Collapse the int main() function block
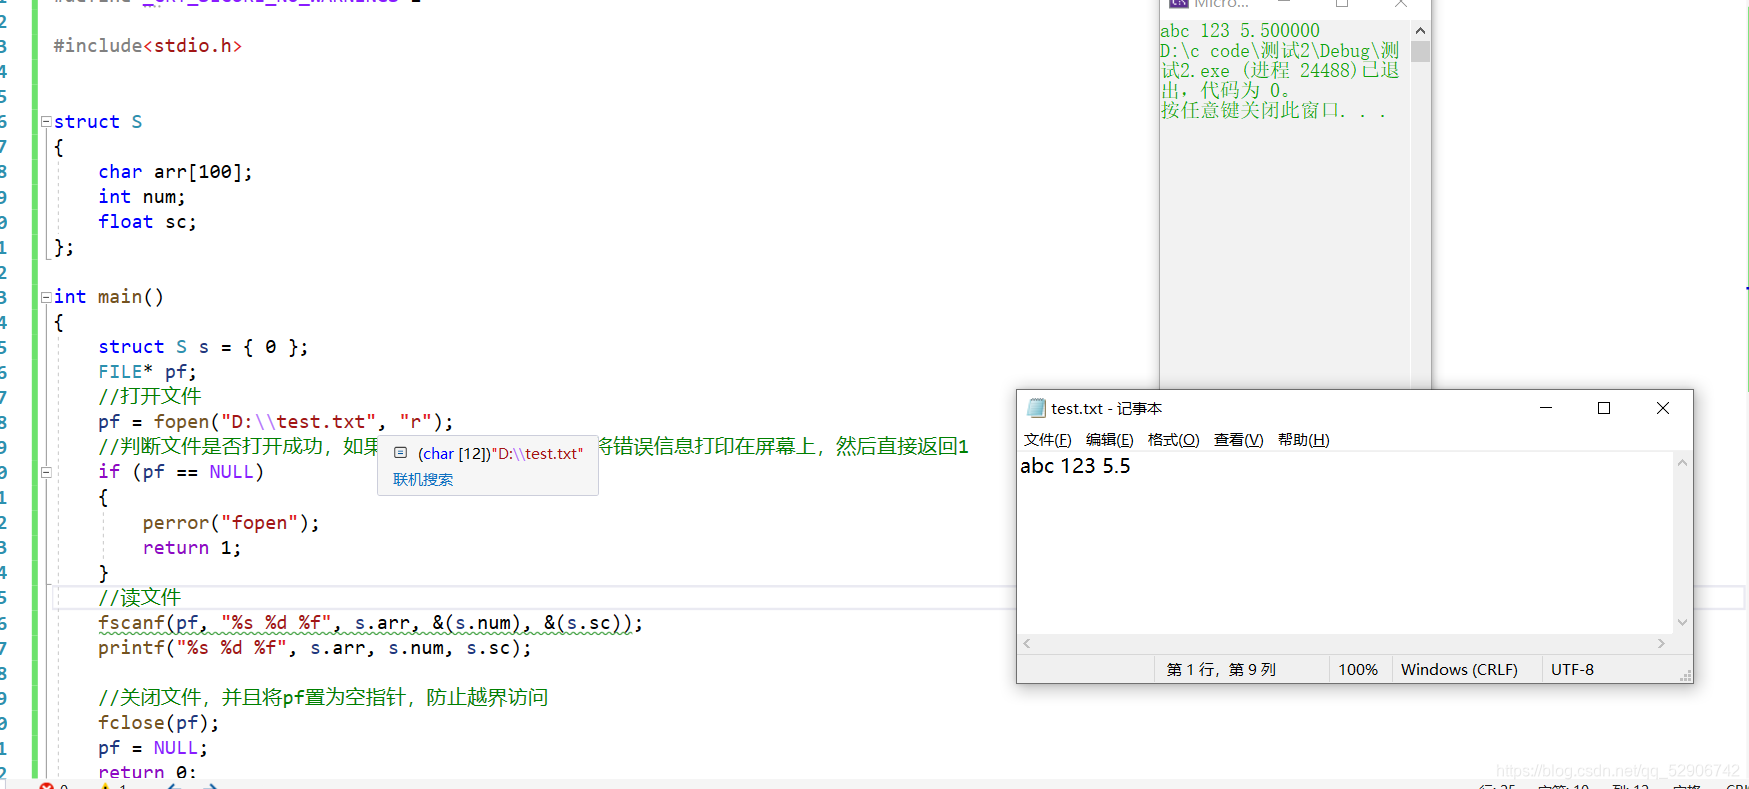 tap(46, 297)
